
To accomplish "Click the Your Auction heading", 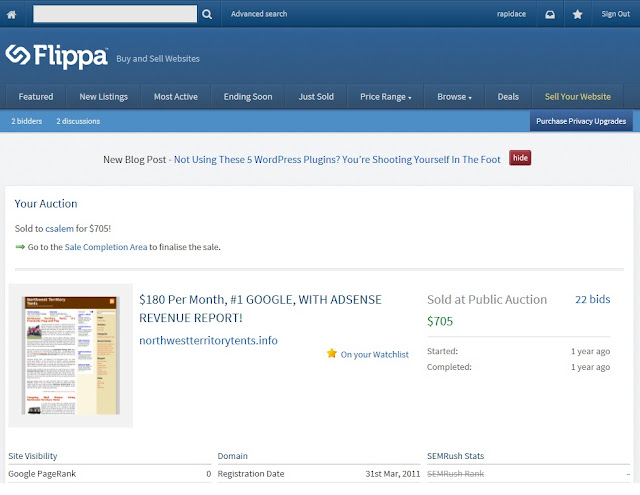I will (x=46, y=204).
